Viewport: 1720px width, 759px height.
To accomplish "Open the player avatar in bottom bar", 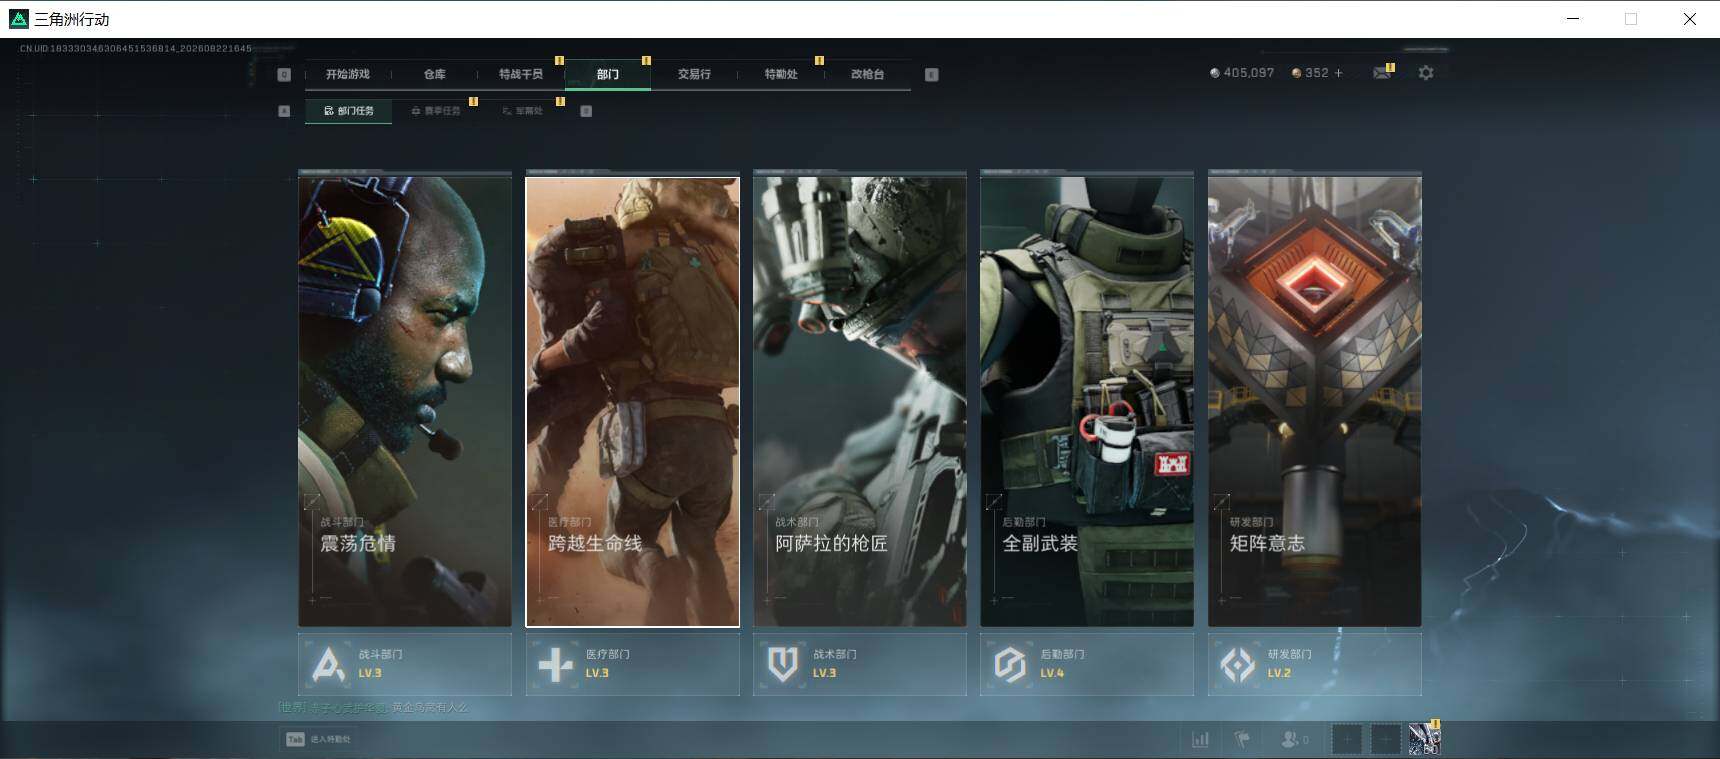I will coord(1424,740).
